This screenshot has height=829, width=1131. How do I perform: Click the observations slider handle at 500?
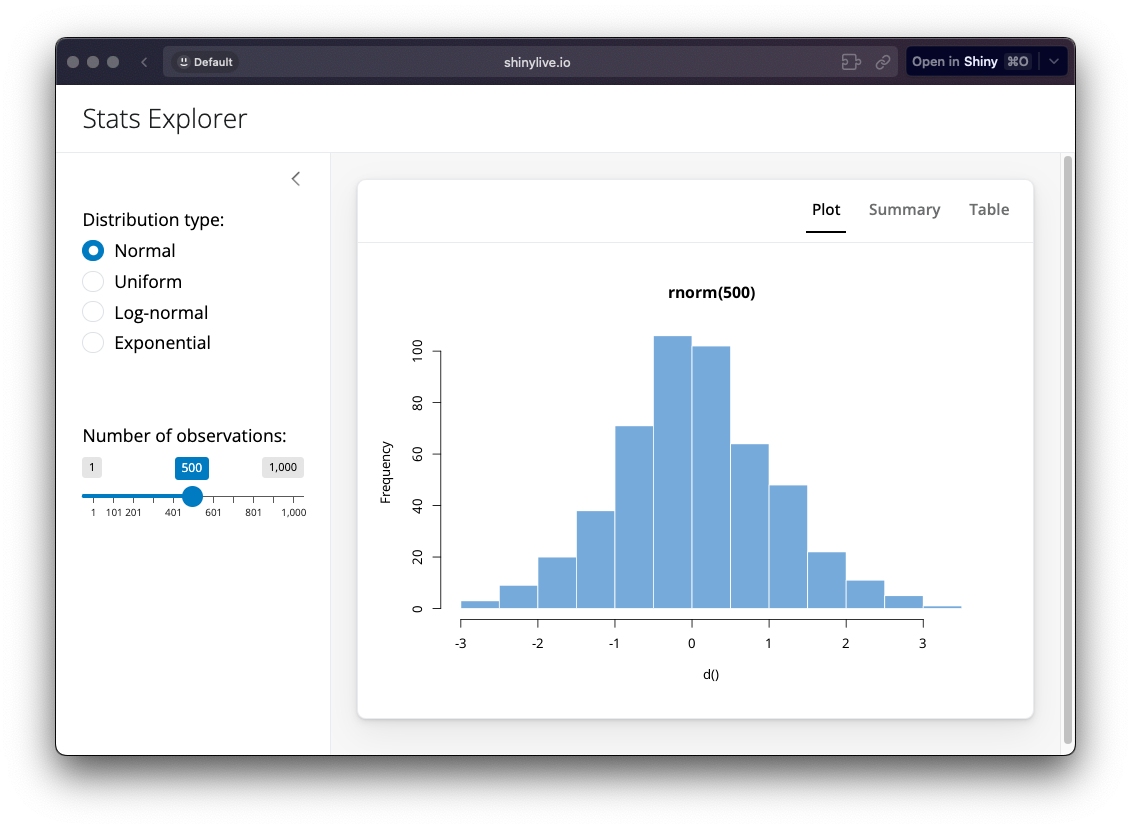(193, 496)
